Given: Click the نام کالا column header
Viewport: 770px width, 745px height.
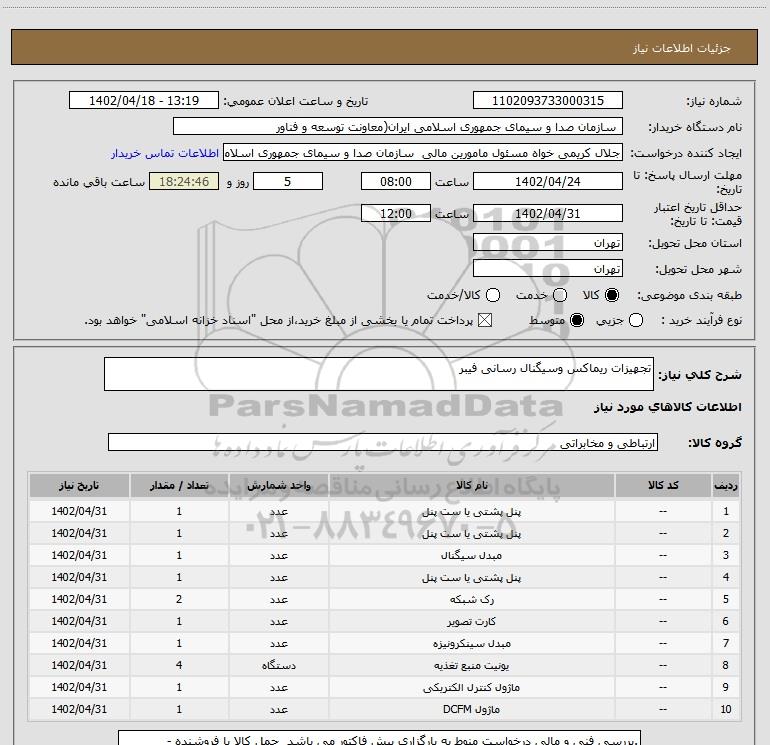Looking at the screenshot, I should click(471, 486).
